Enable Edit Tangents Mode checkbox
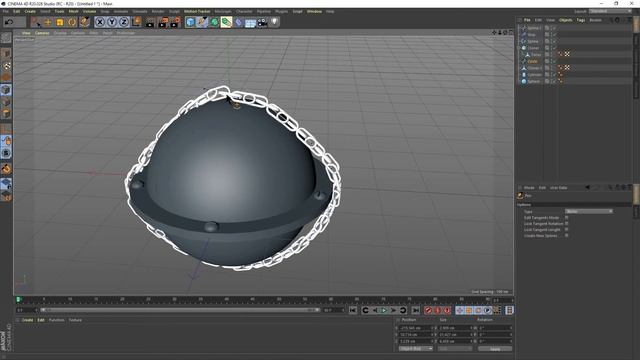This screenshot has width=640, height=360. click(x=567, y=218)
